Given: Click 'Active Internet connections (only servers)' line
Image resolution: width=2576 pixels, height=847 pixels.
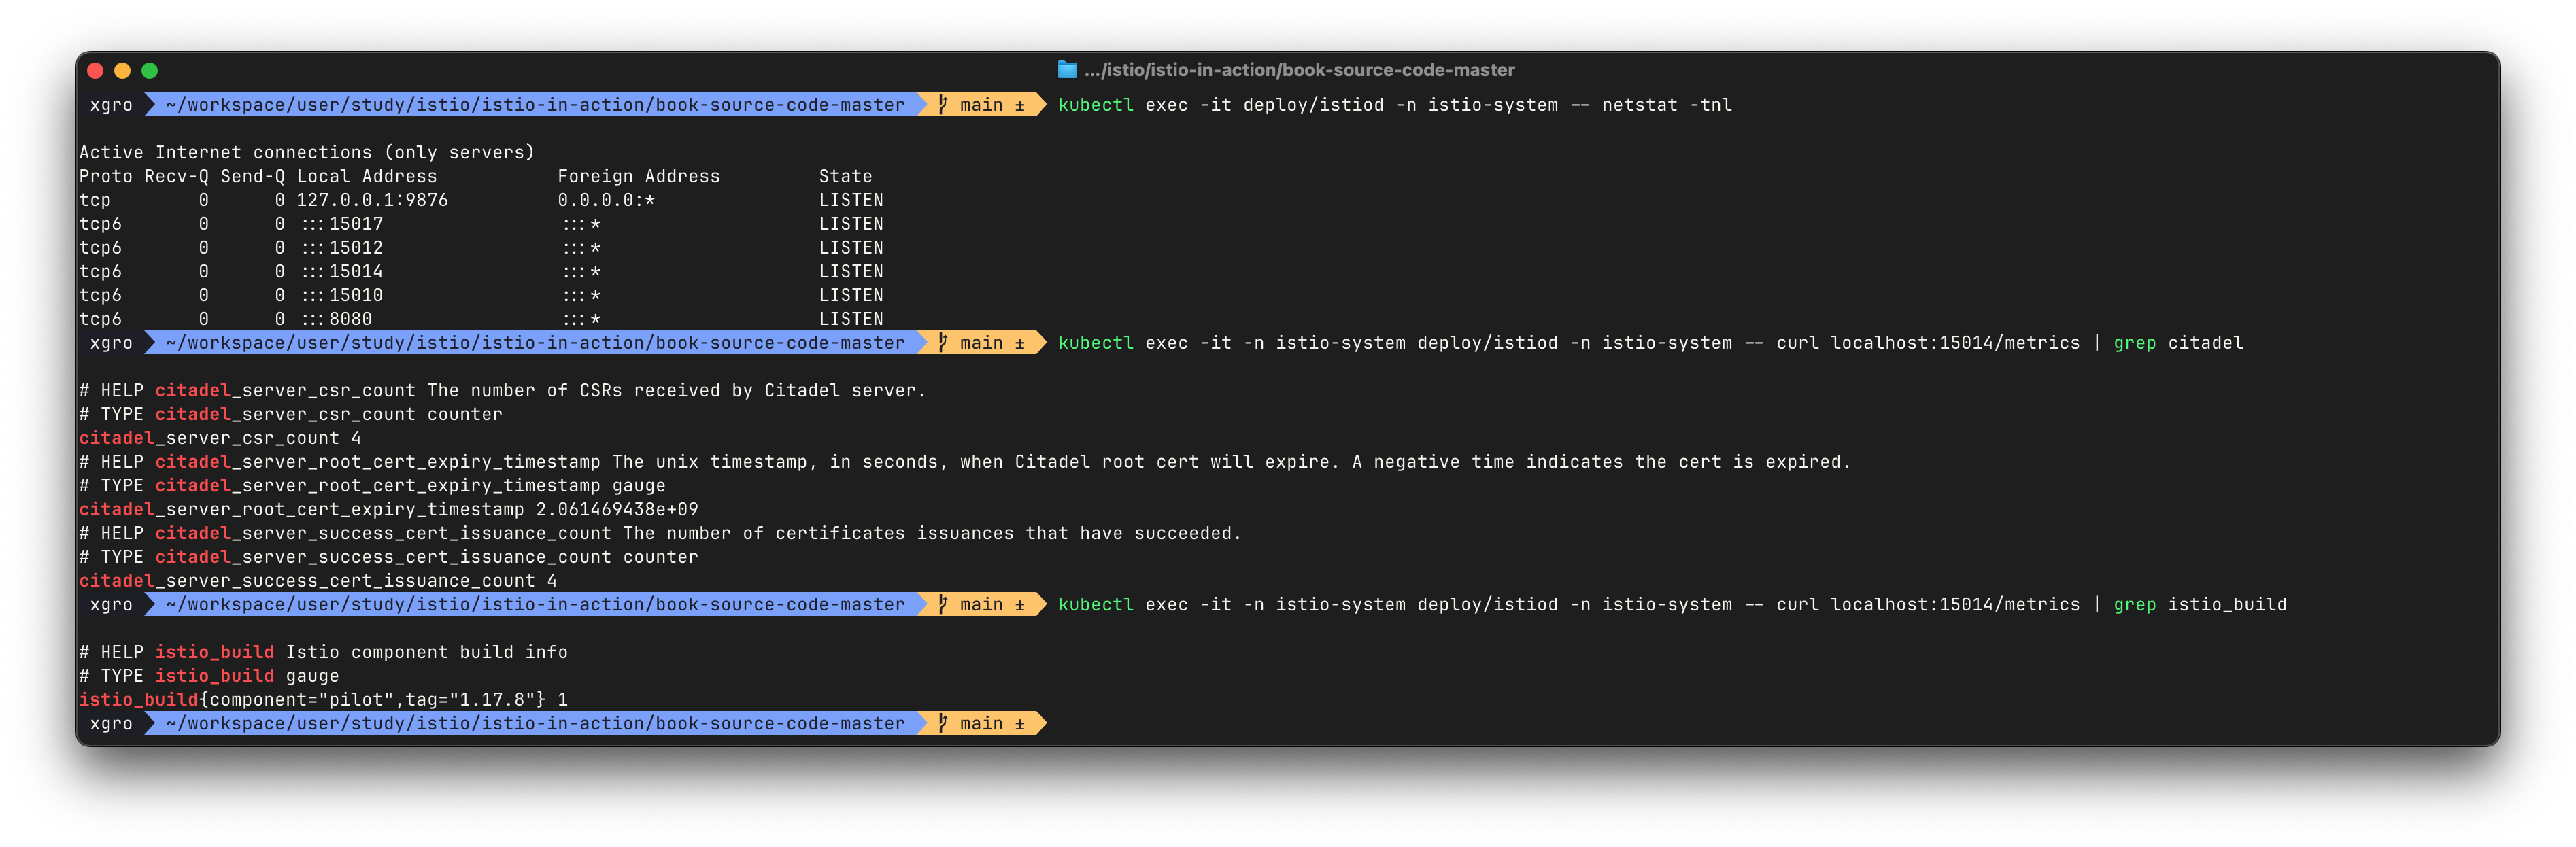Looking at the screenshot, I should point(307,152).
